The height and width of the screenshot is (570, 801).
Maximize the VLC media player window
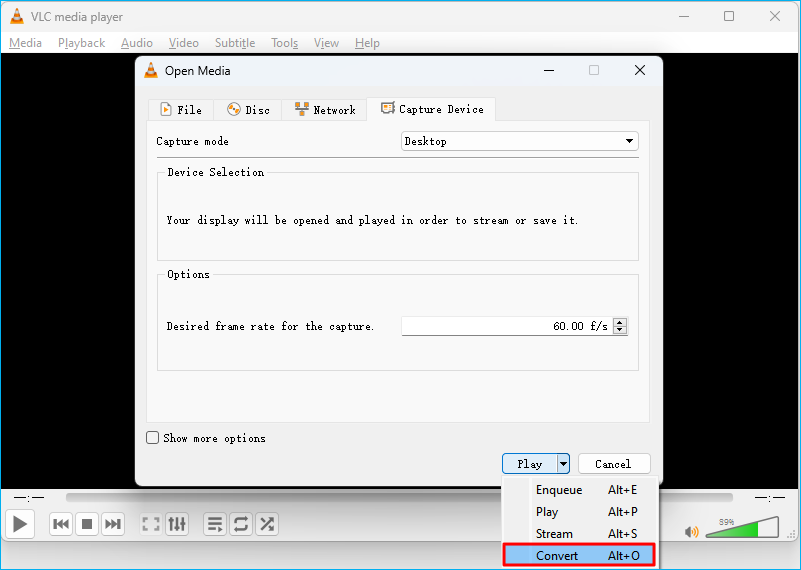[729, 16]
